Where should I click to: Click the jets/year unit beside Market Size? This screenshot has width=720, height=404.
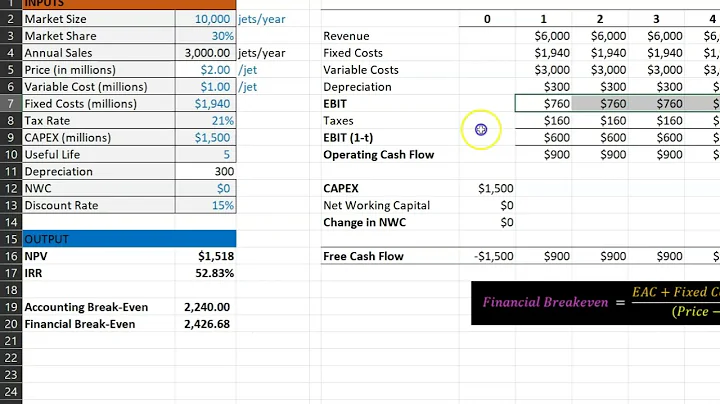tap(262, 19)
